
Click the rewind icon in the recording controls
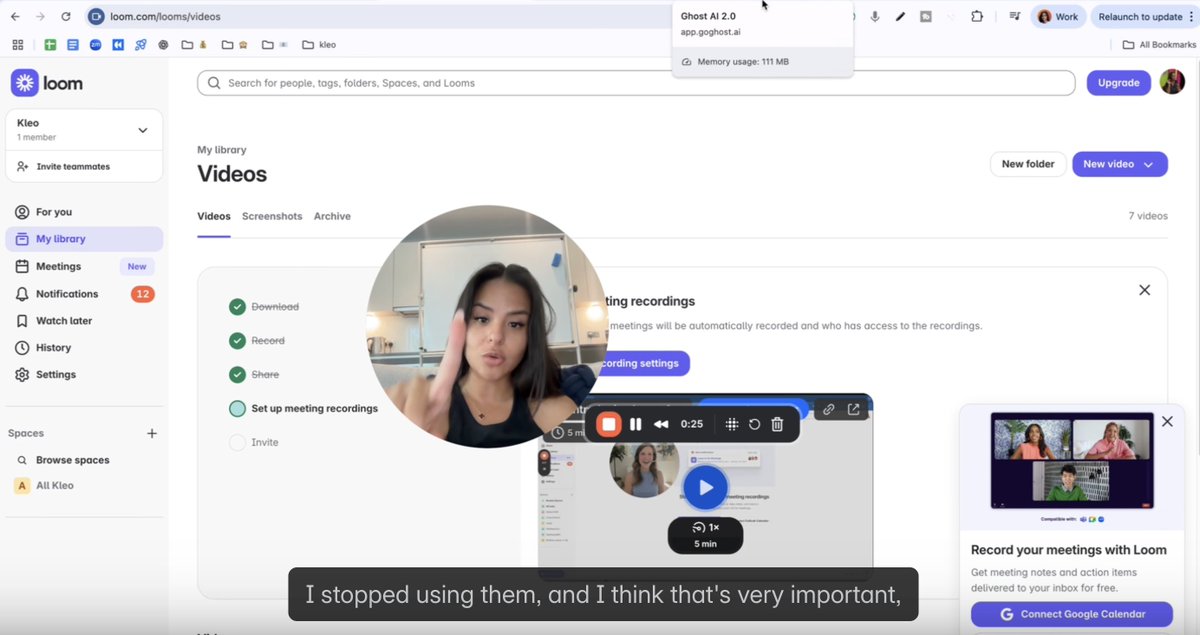[661, 424]
